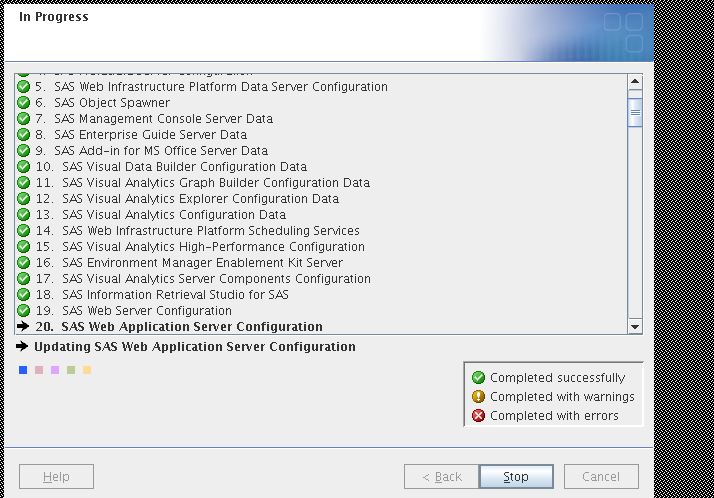Click the arrow icon beside SAS Web Application Server Configuration
714x498 pixels.
click(24, 327)
